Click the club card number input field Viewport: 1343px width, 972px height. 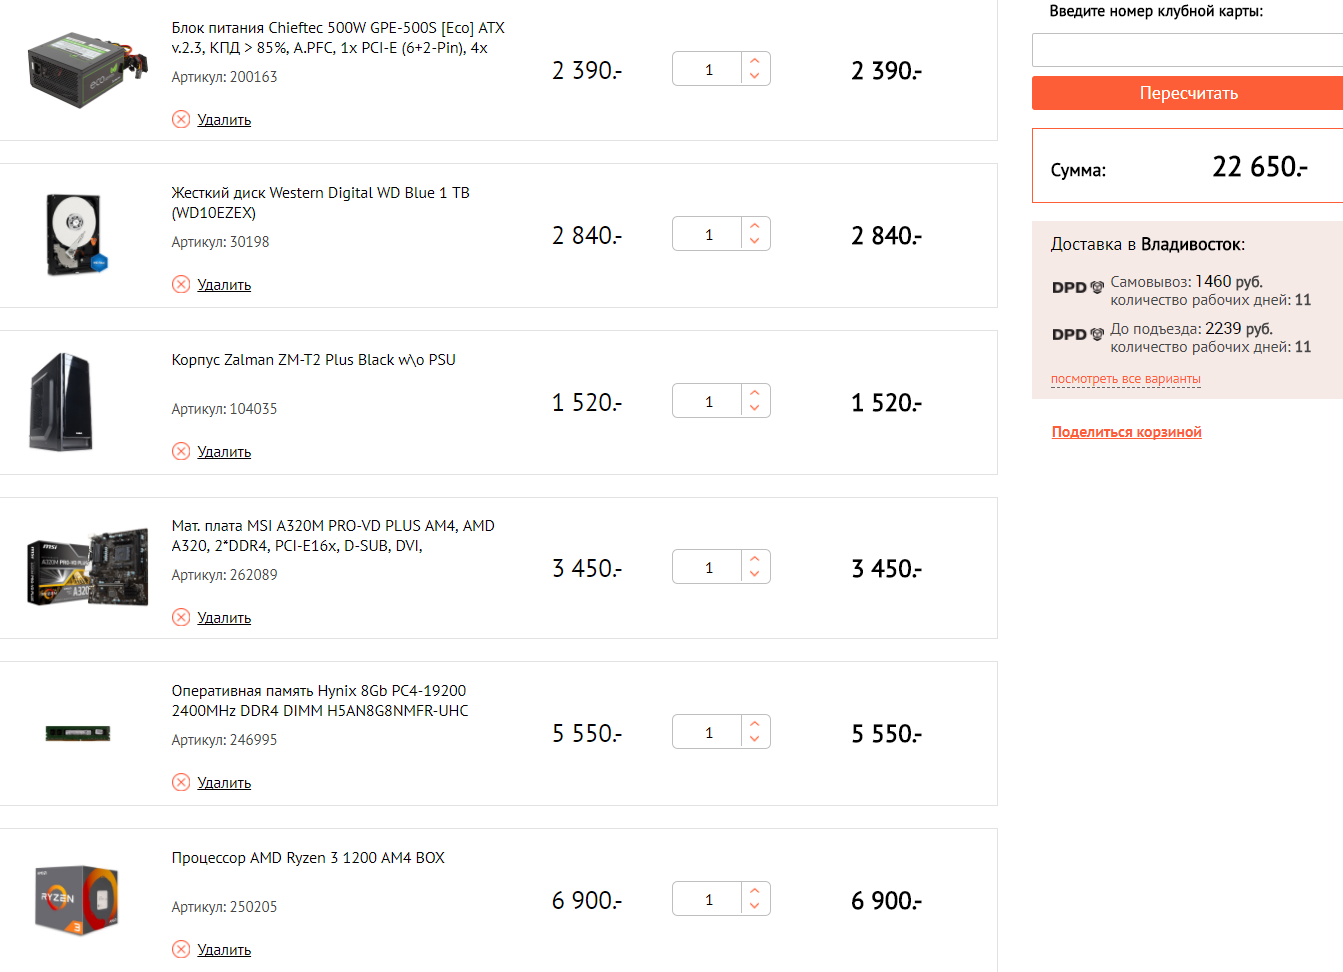(1187, 50)
